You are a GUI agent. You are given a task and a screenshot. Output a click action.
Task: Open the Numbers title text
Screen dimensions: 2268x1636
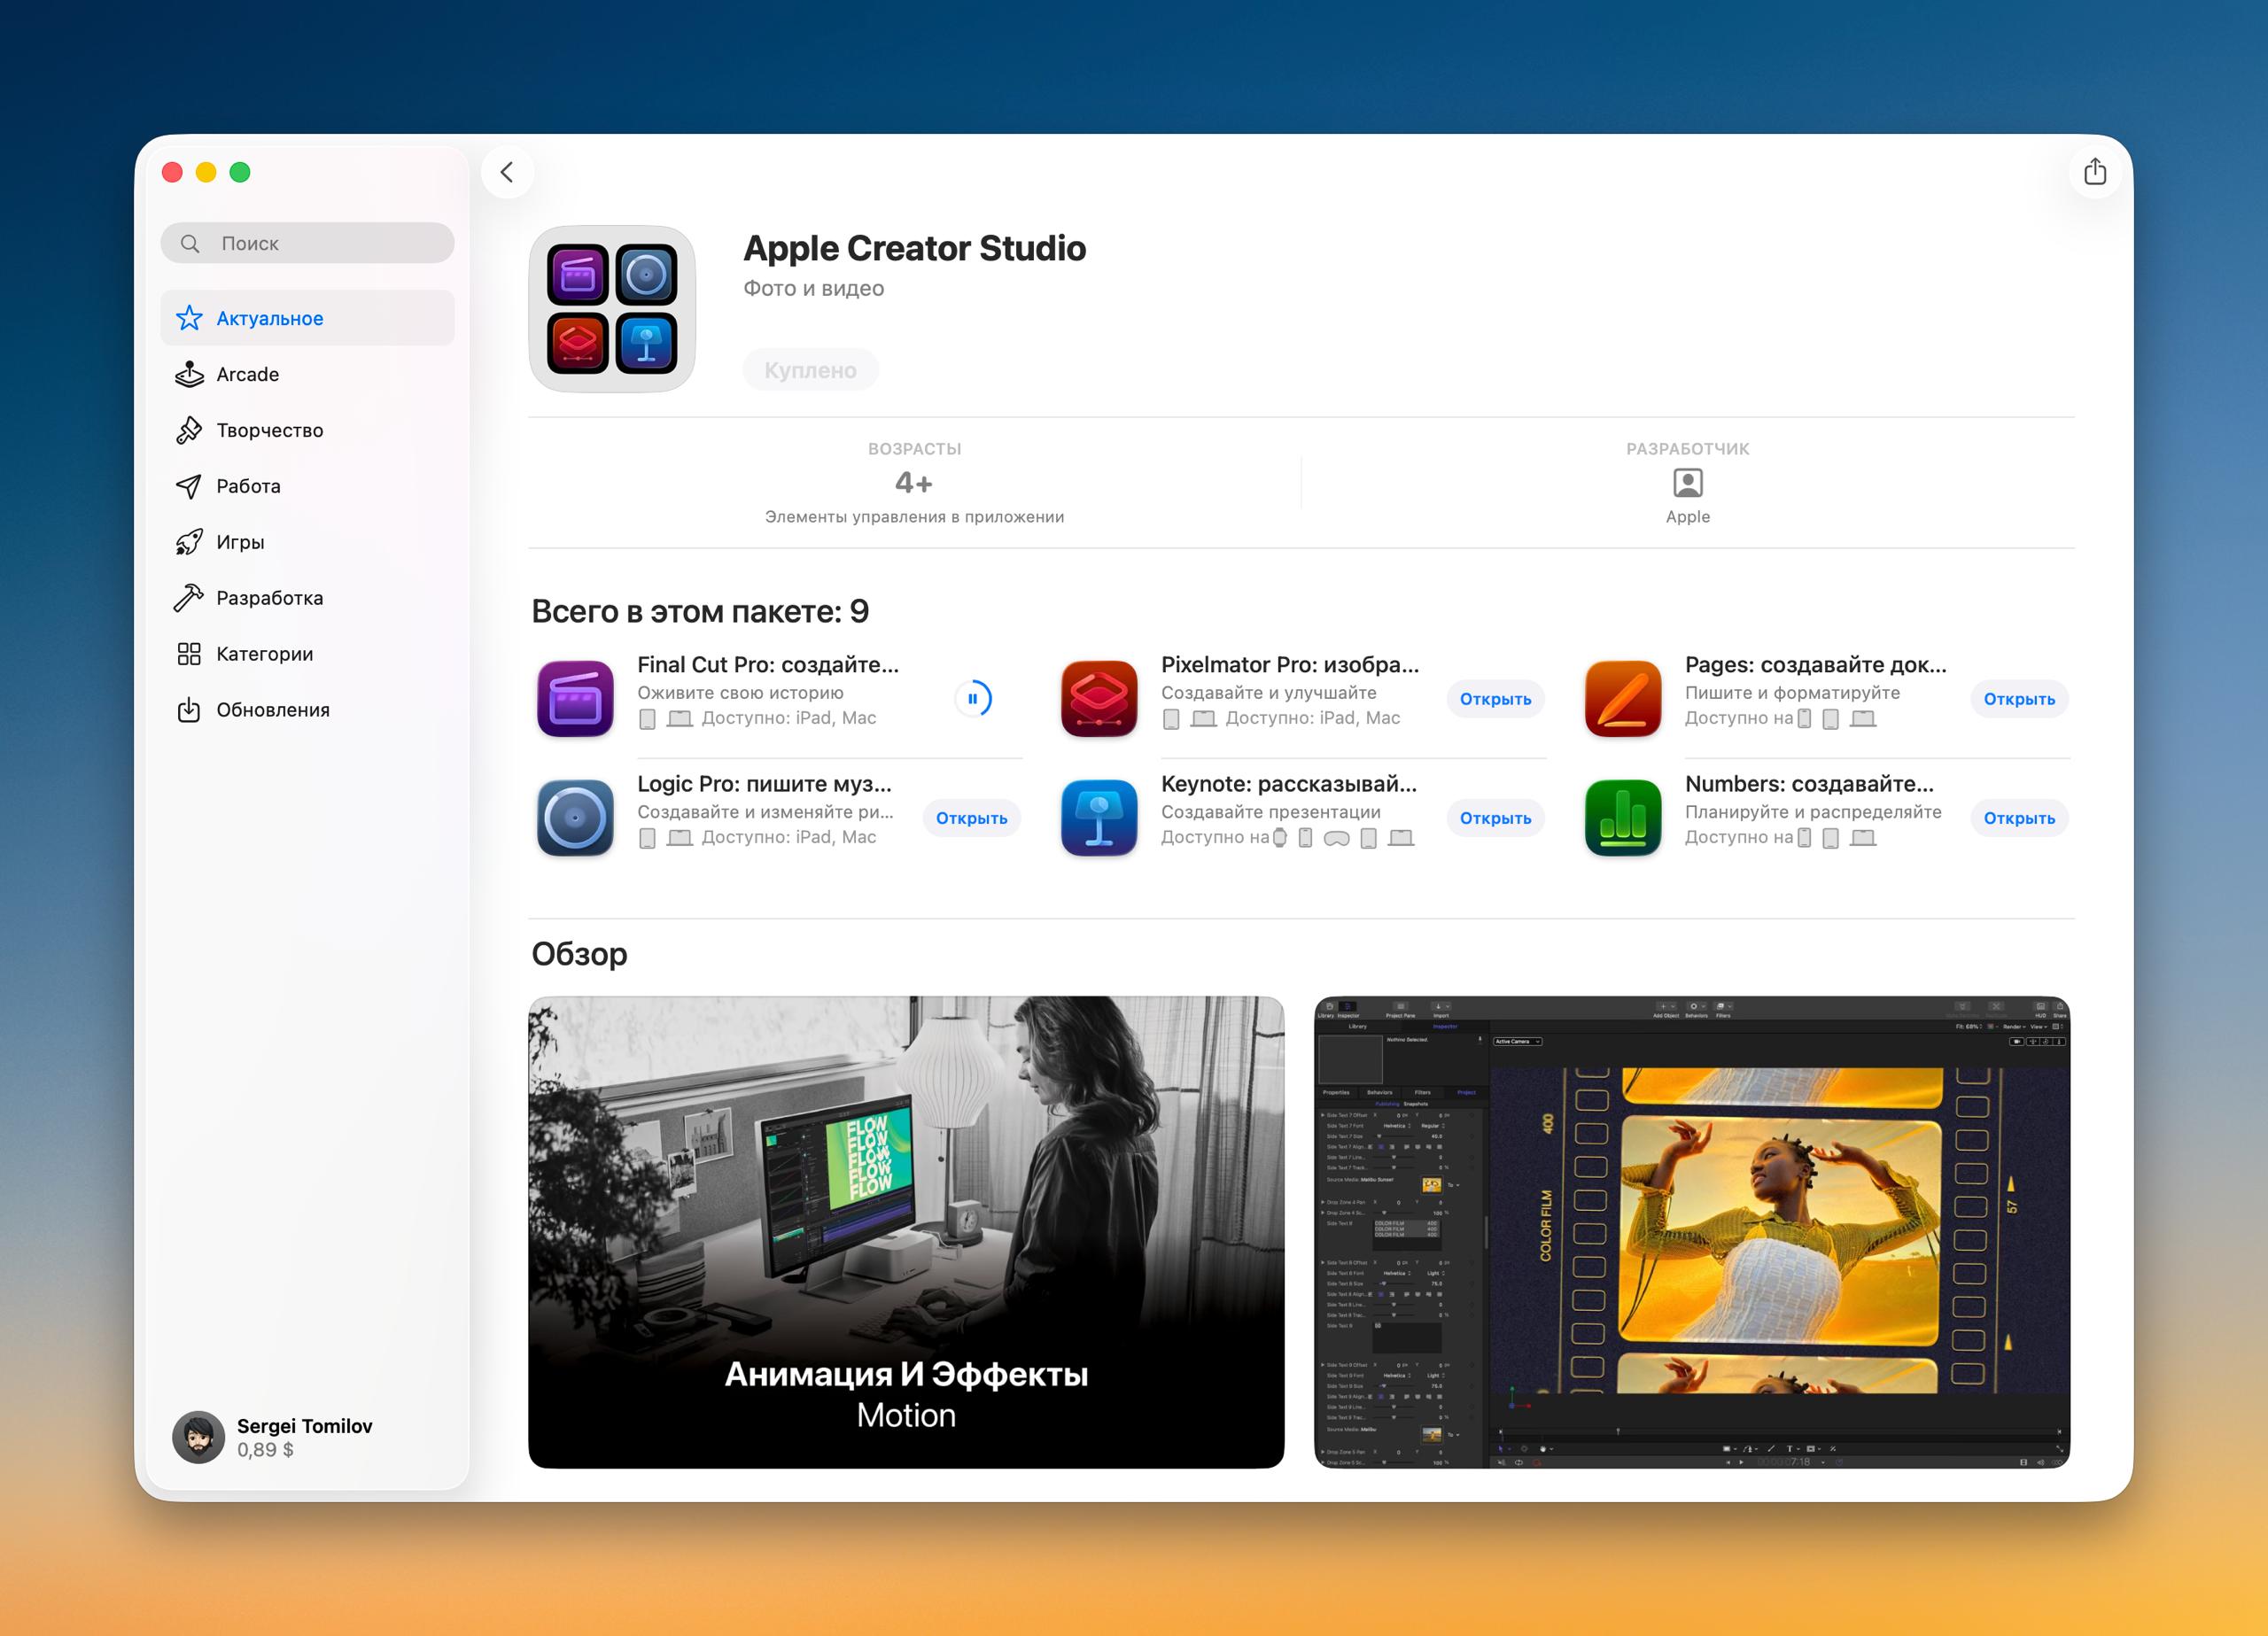coord(1809,784)
